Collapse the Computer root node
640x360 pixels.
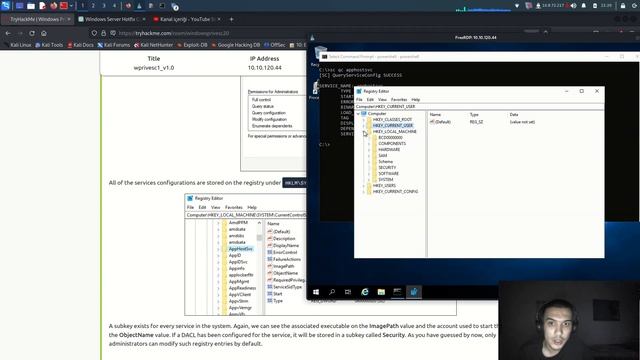pyautogui.click(x=358, y=113)
